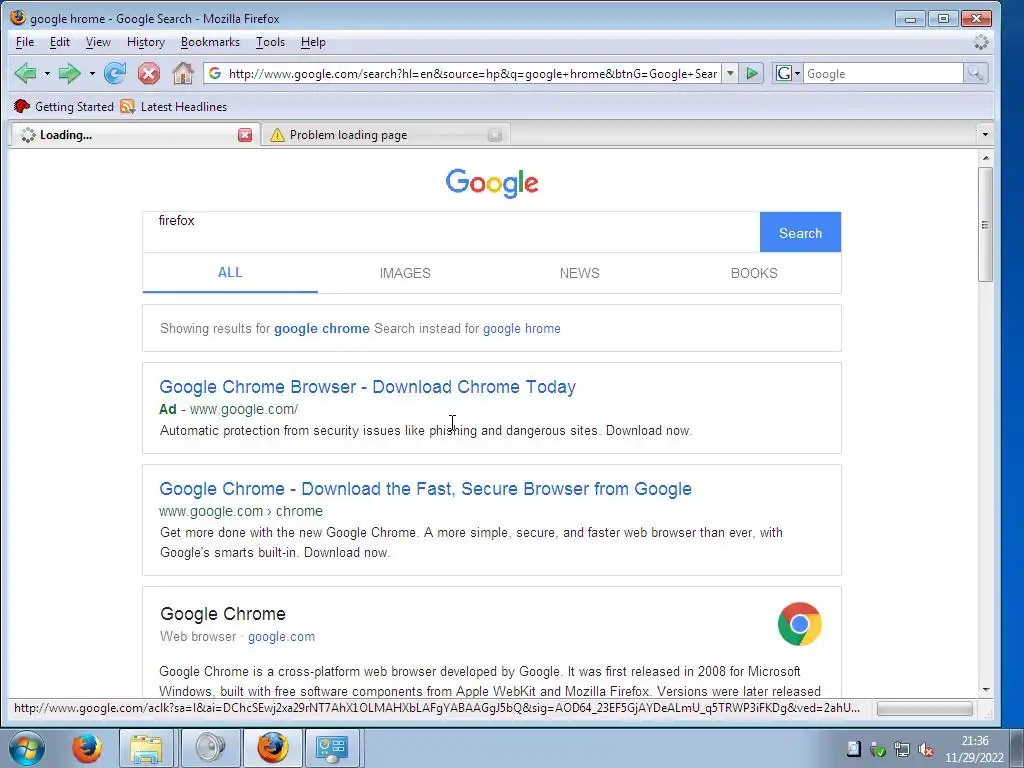
Task: Click the scrollbar up arrow
Action: [985, 158]
